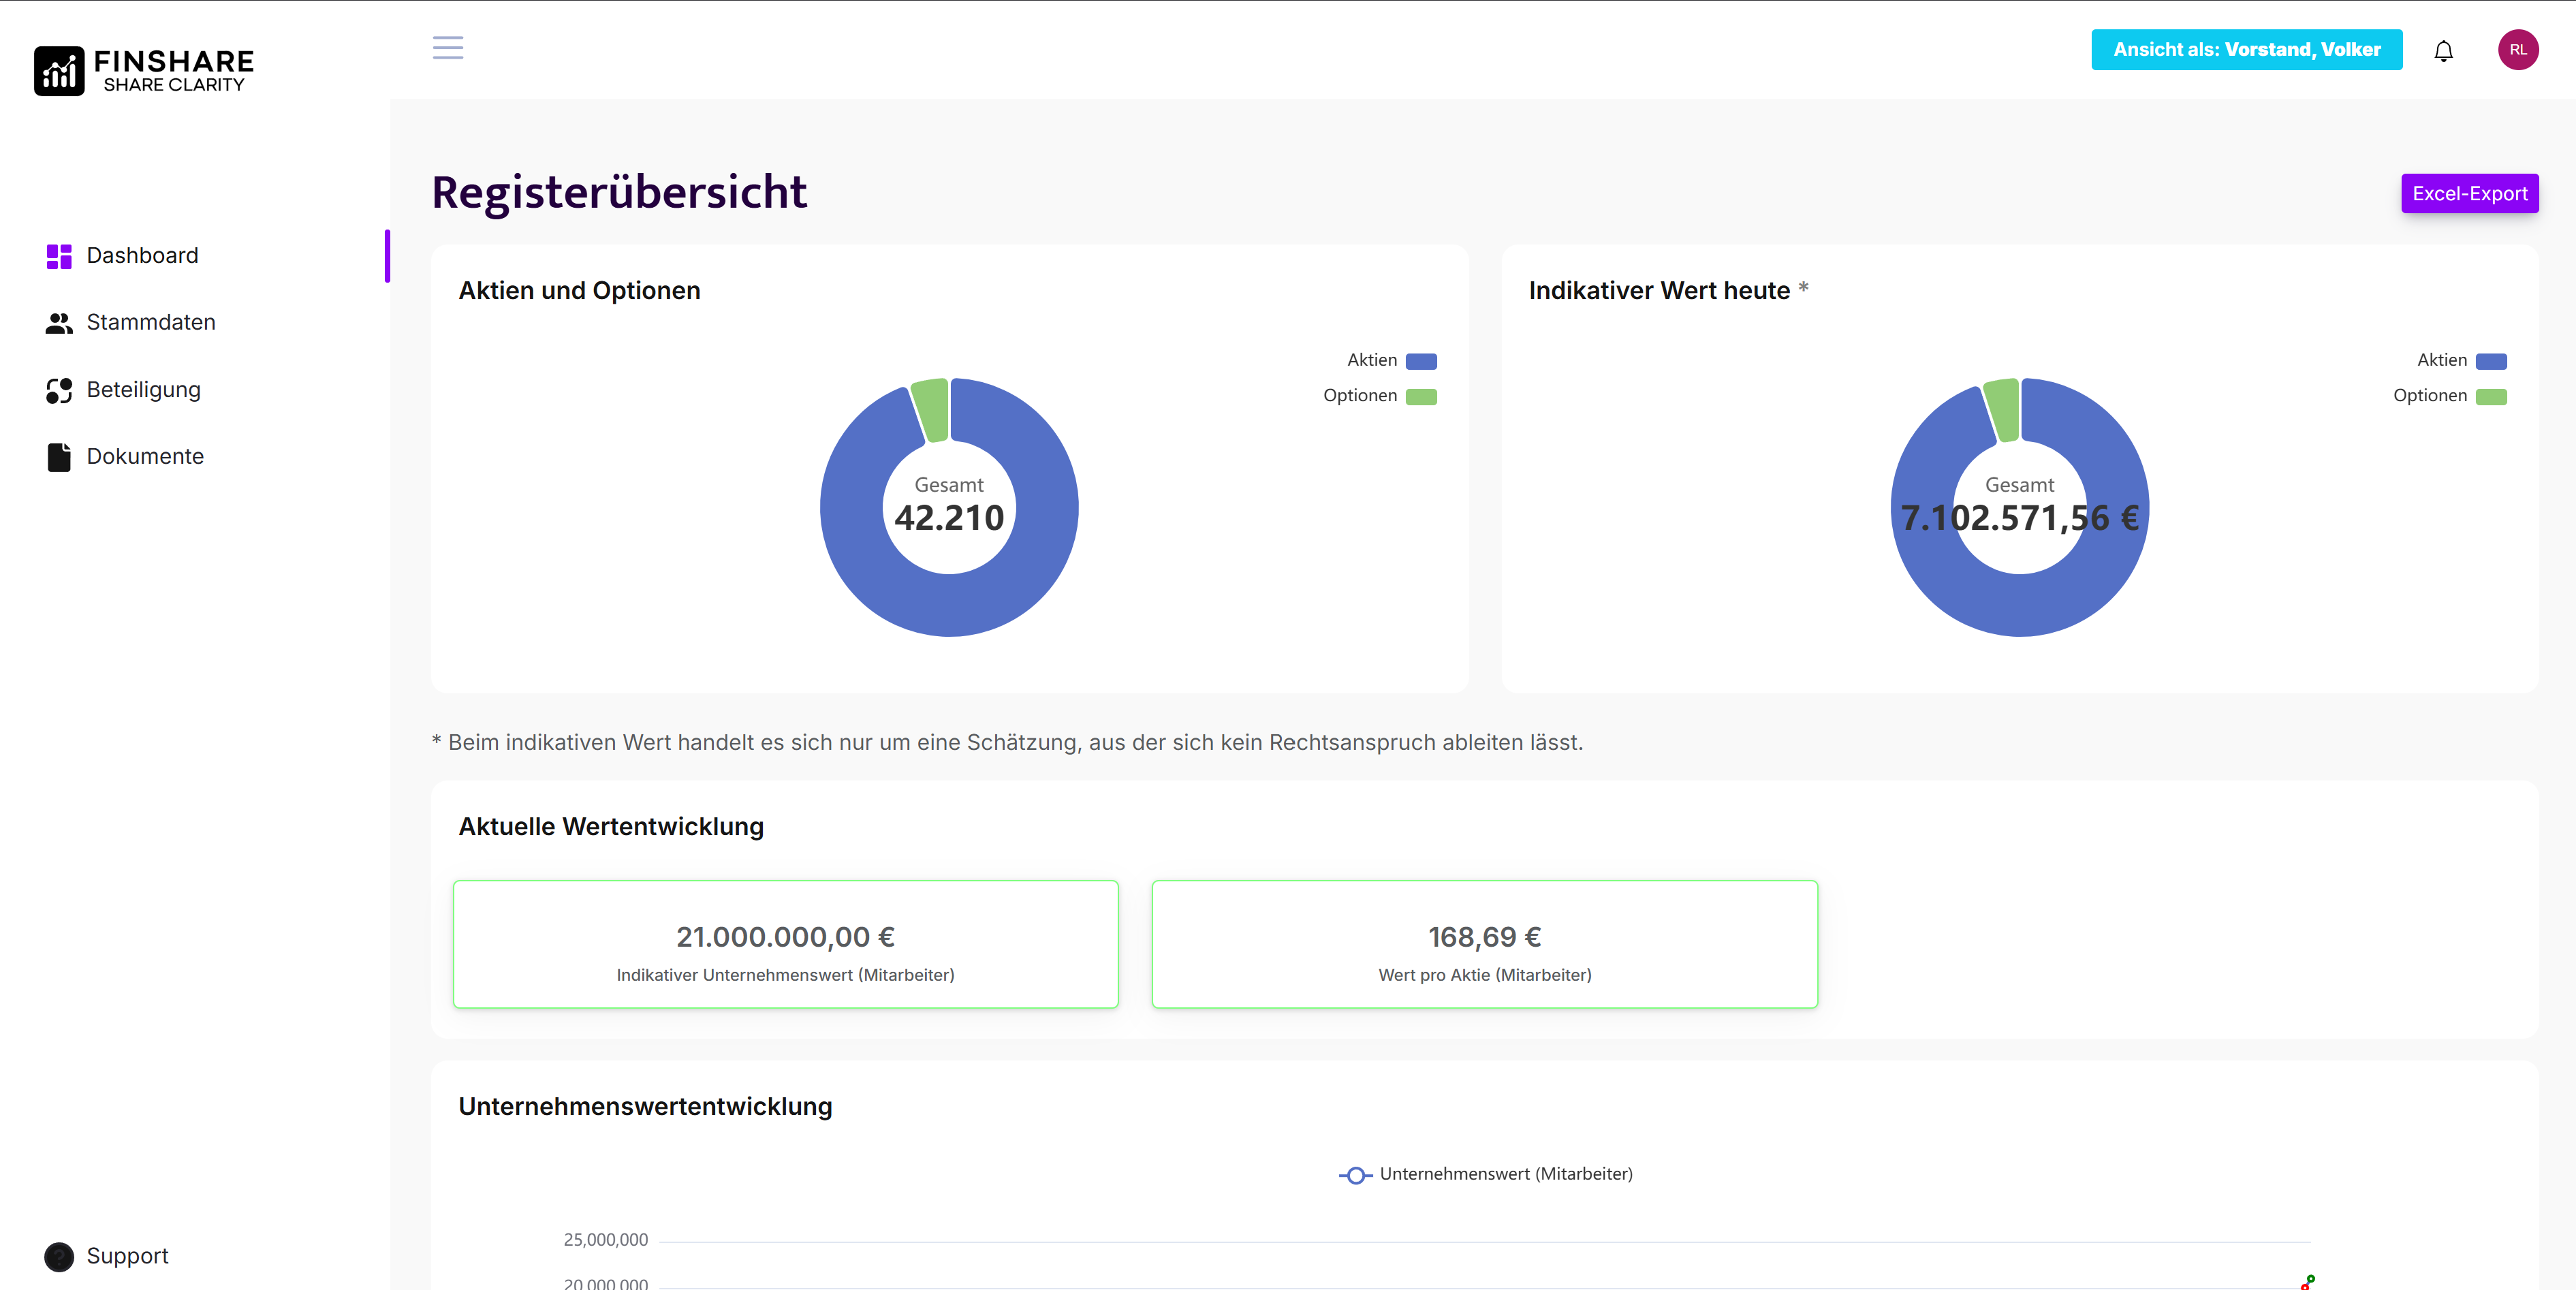This screenshot has width=2576, height=1290.
Task: Click the Excel-Export button
Action: pos(2469,193)
